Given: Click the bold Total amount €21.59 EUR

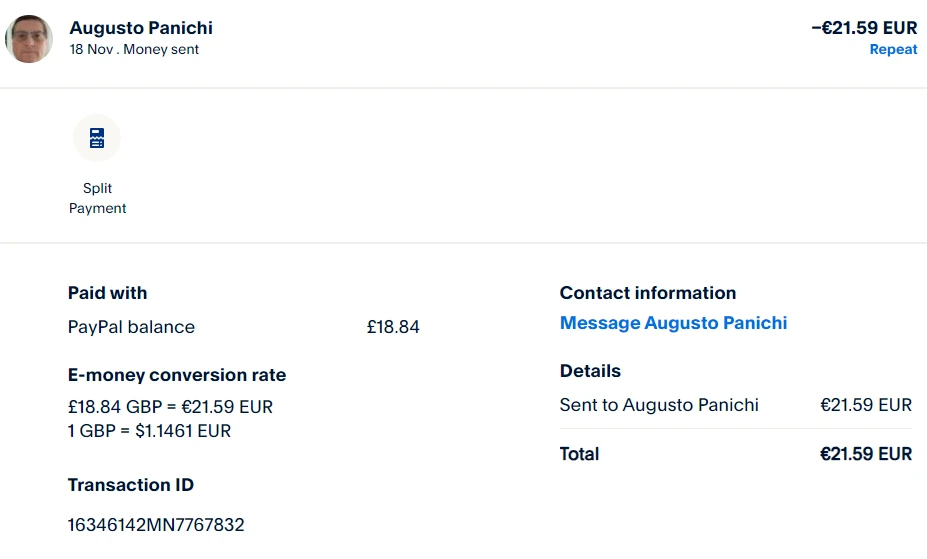Looking at the screenshot, I should pyautogui.click(x=865, y=454).
